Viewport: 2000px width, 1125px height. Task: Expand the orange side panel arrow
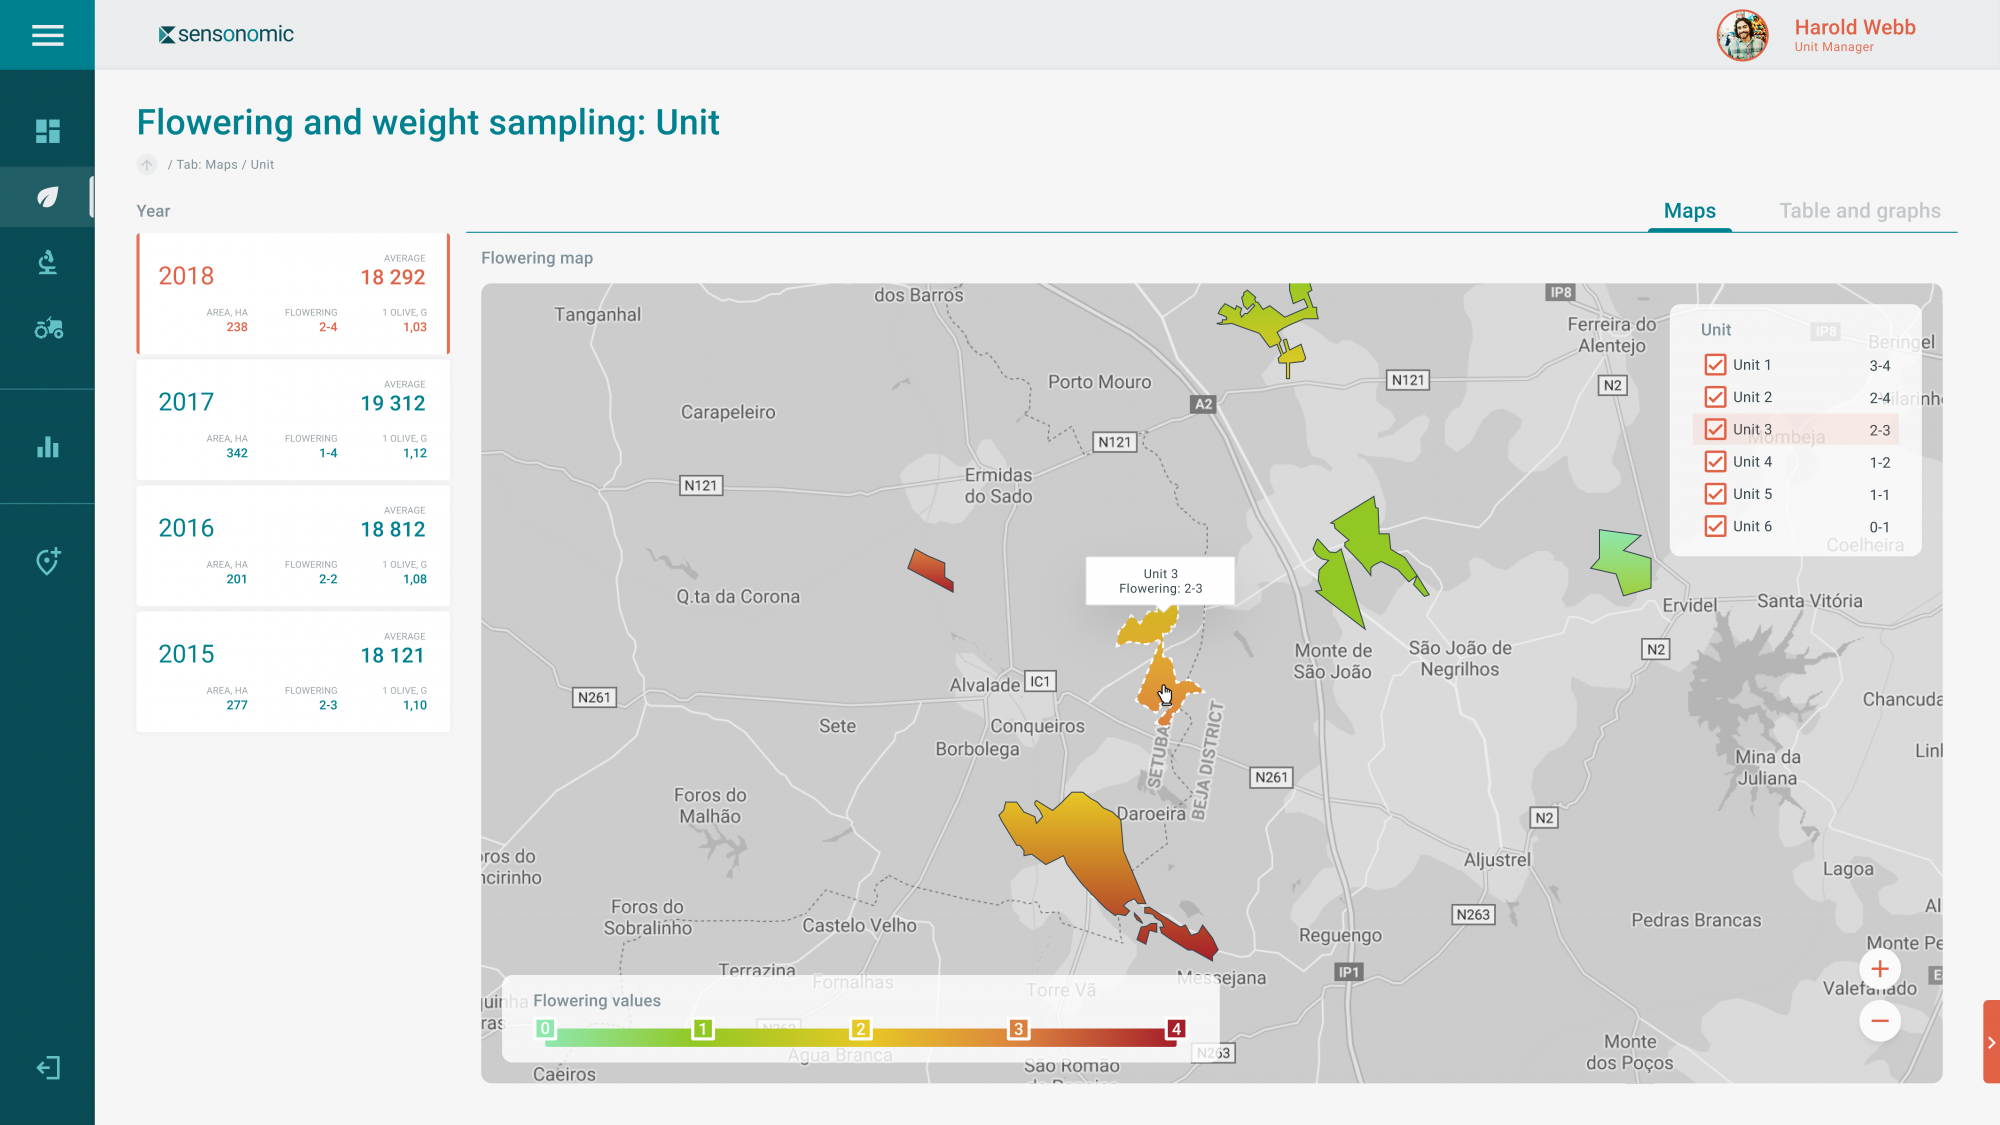click(x=1991, y=1042)
